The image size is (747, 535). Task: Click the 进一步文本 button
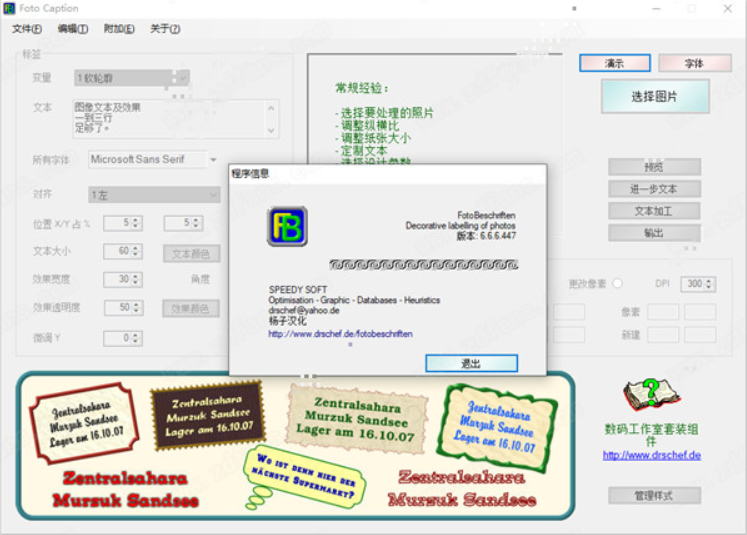(654, 189)
